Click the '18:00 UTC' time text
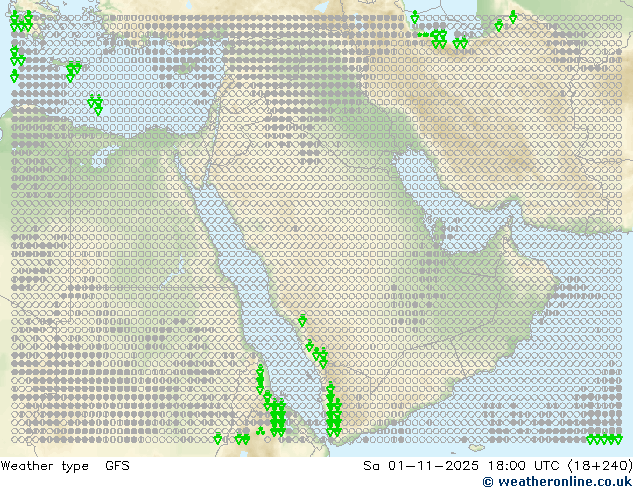 coord(524,466)
